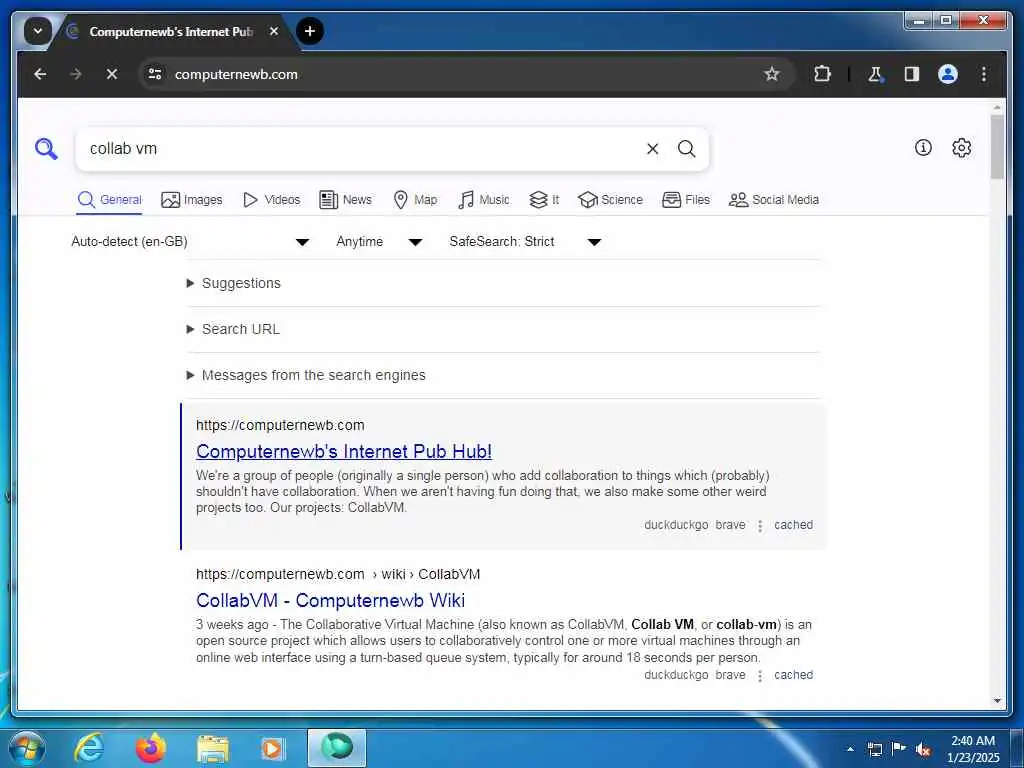The width and height of the screenshot is (1024, 768).
Task: Click the SearXNG magnifier logo
Action: (x=46, y=149)
